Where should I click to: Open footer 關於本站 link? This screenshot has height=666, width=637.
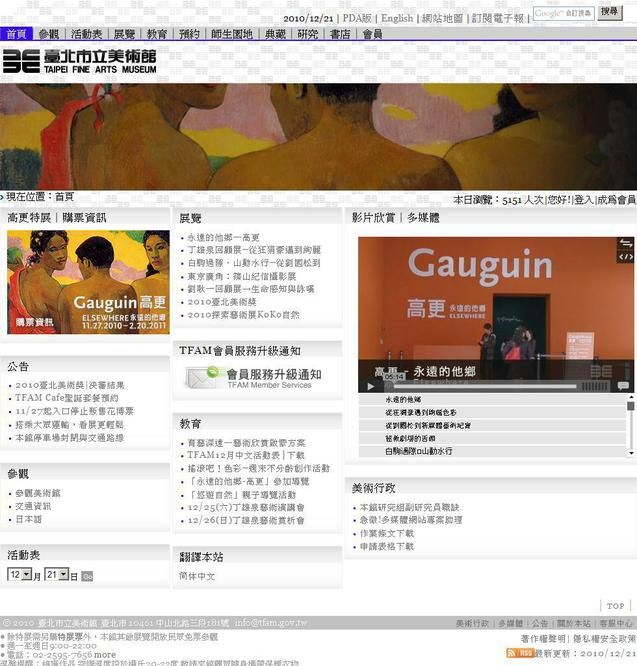coord(574,624)
